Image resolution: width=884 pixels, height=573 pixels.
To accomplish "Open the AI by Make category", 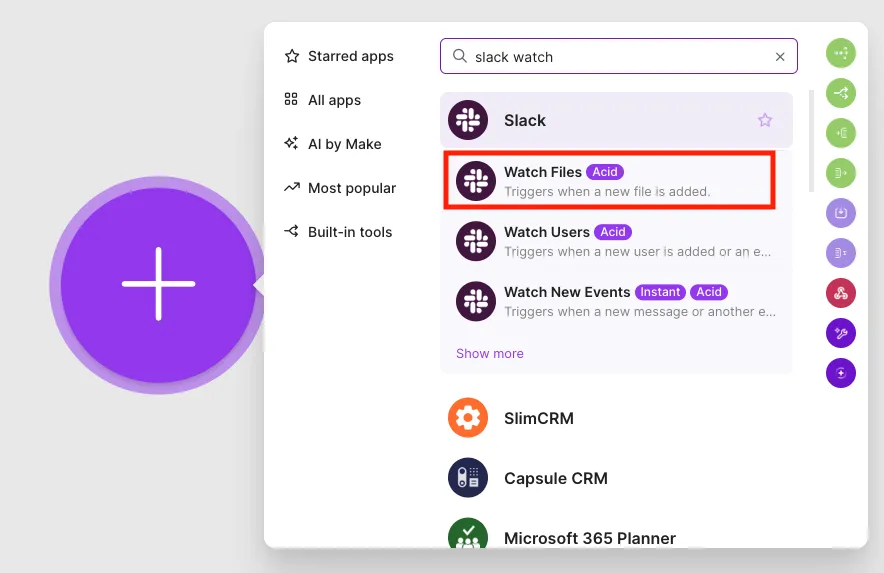I will tap(333, 144).
